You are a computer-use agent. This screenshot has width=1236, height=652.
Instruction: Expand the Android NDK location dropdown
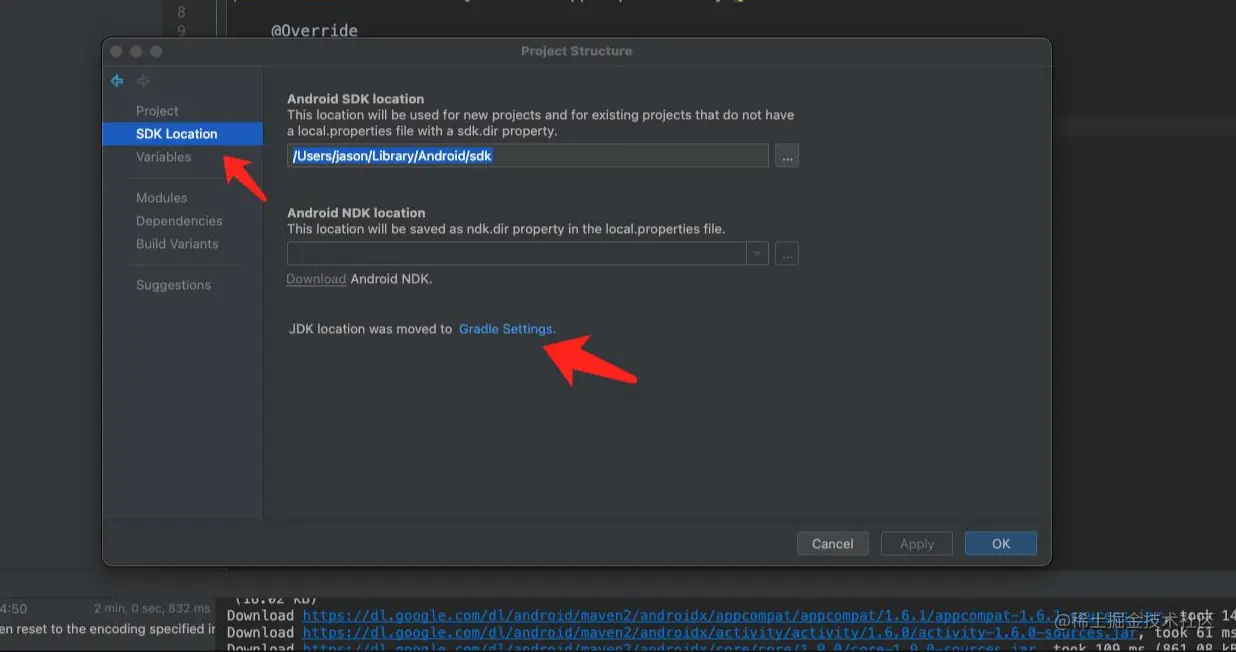click(757, 253)
